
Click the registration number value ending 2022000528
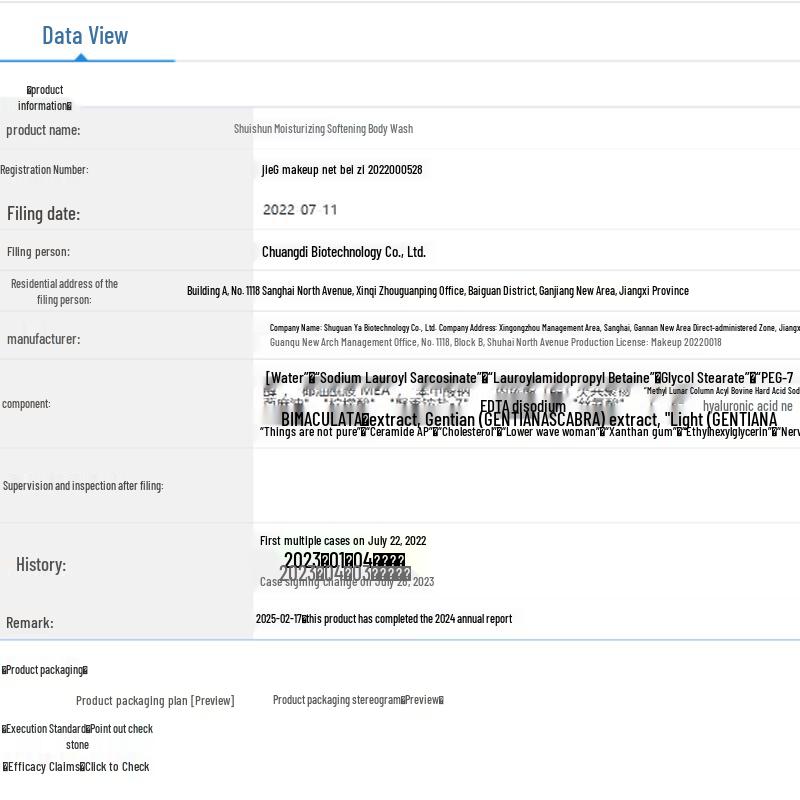point(342,170)
